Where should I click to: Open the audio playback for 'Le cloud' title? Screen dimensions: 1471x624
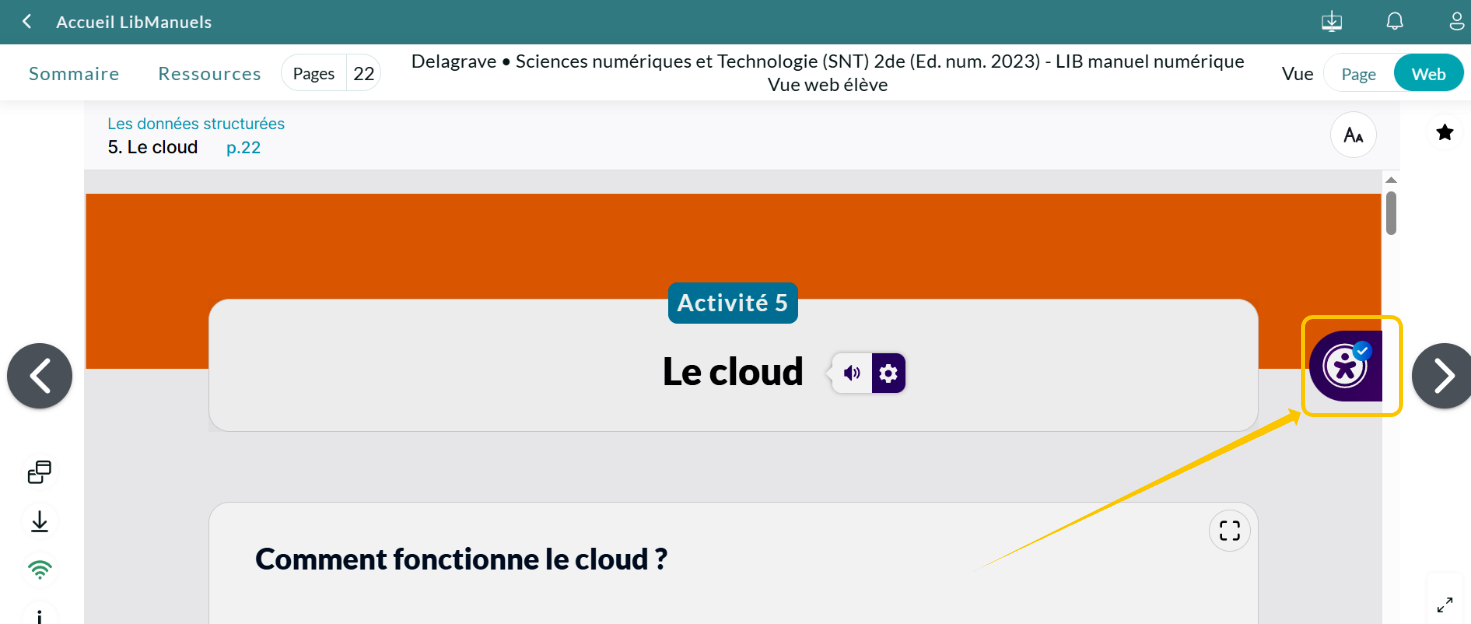click(851, 372)
